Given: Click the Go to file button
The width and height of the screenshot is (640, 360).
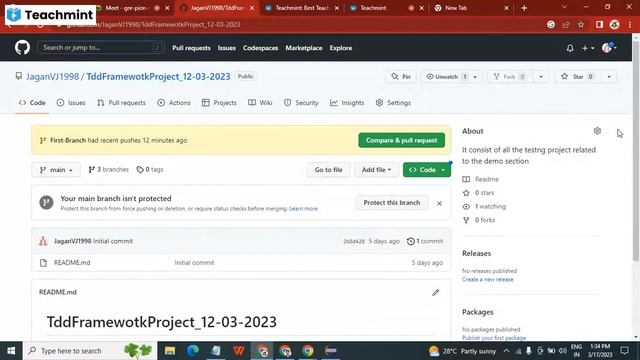Looking at the screenshot, I should pyautogui.click(x=329, y=170).
